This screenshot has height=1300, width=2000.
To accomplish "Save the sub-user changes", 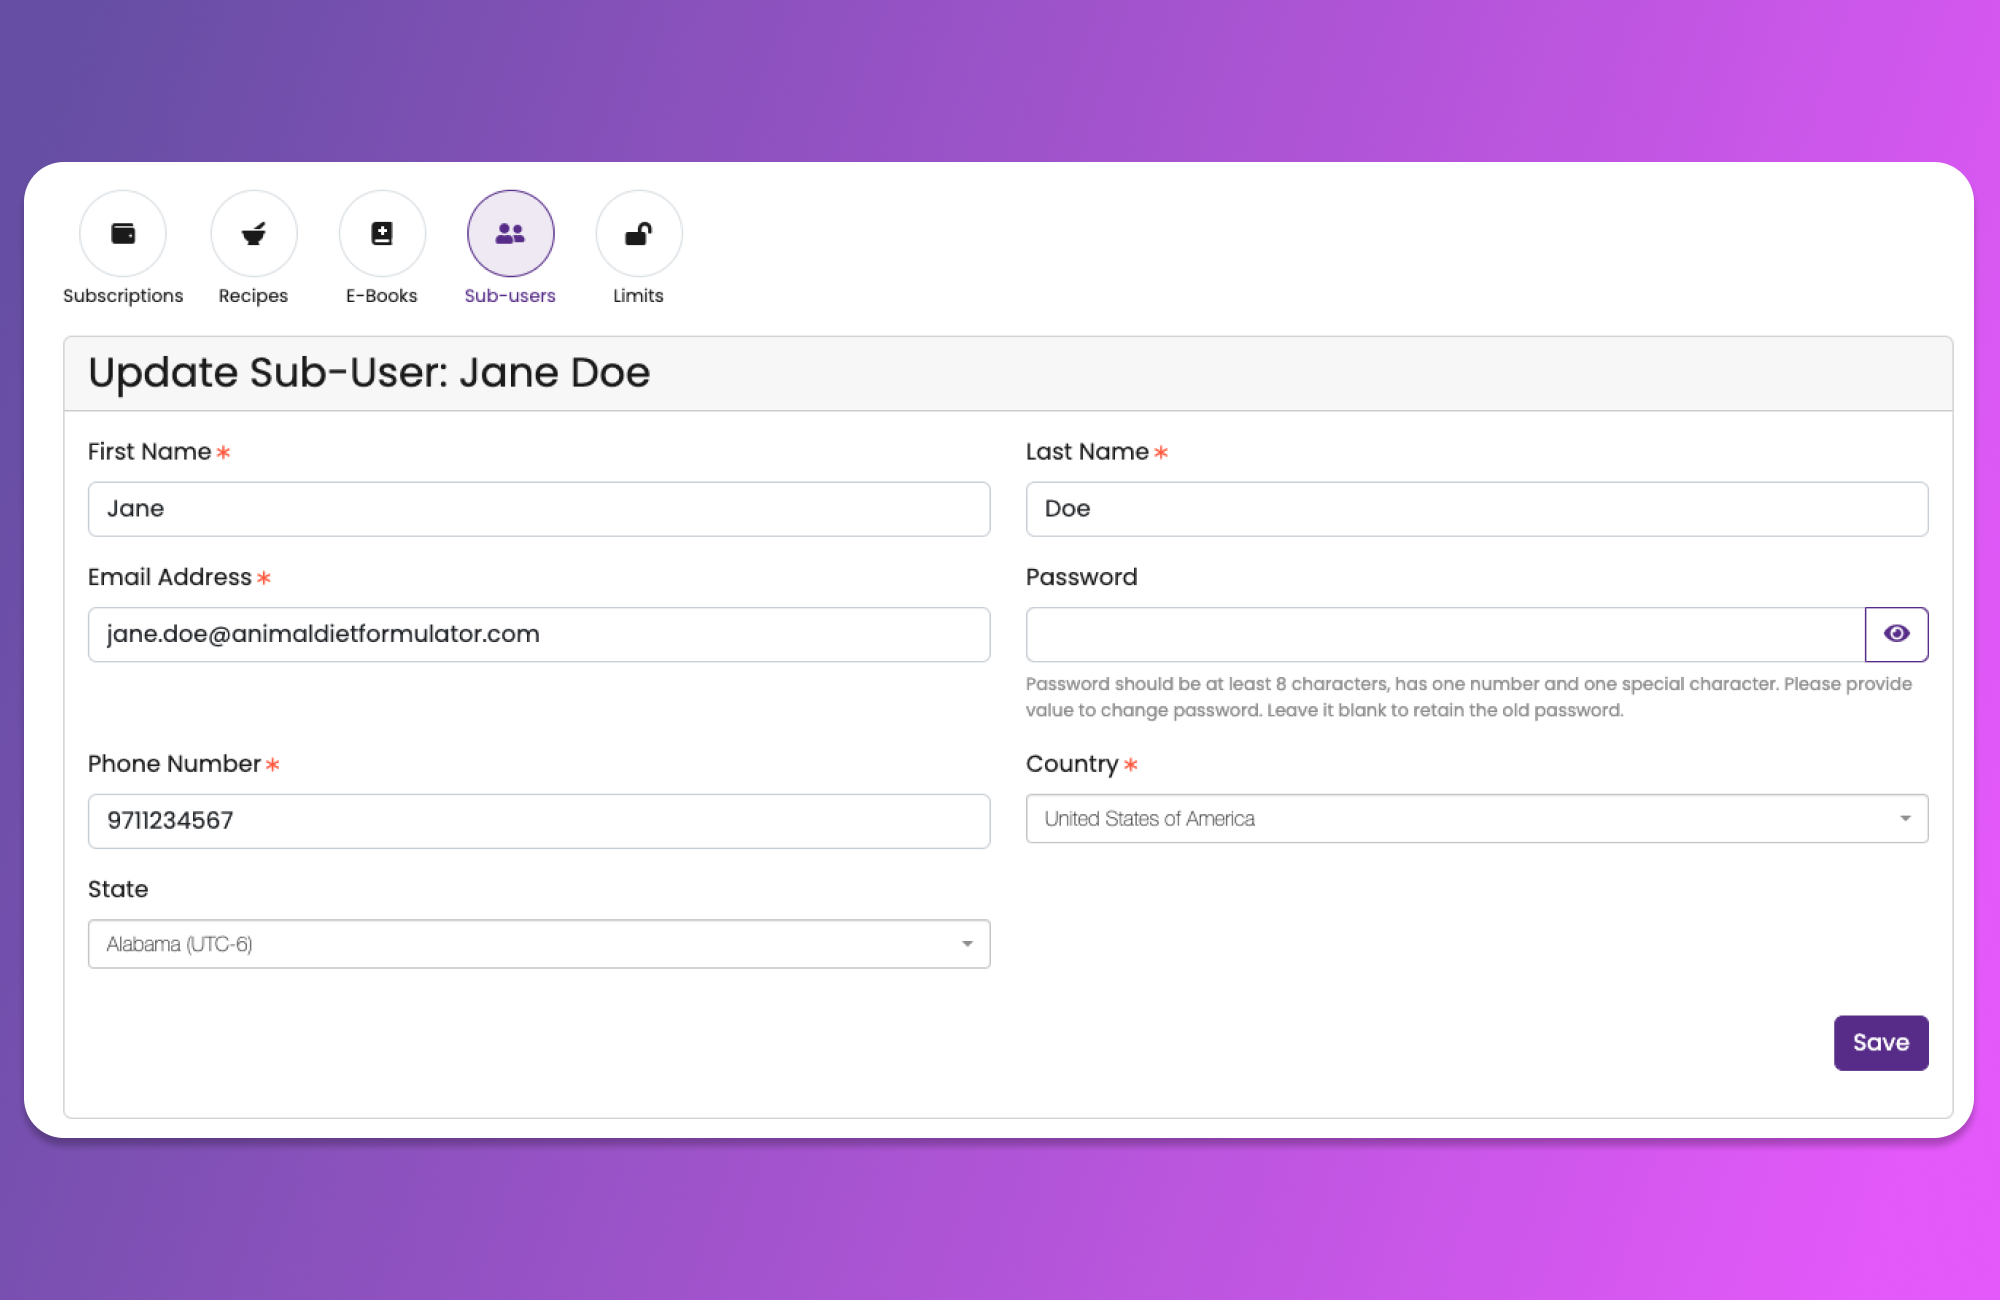I will coord(1880,1043).
